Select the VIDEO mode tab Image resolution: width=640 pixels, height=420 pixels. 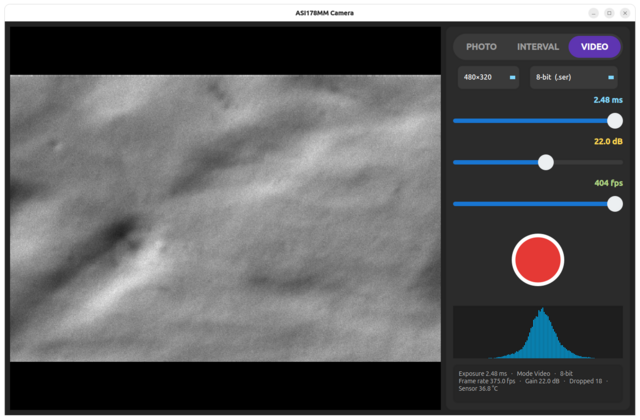(594, 47)
